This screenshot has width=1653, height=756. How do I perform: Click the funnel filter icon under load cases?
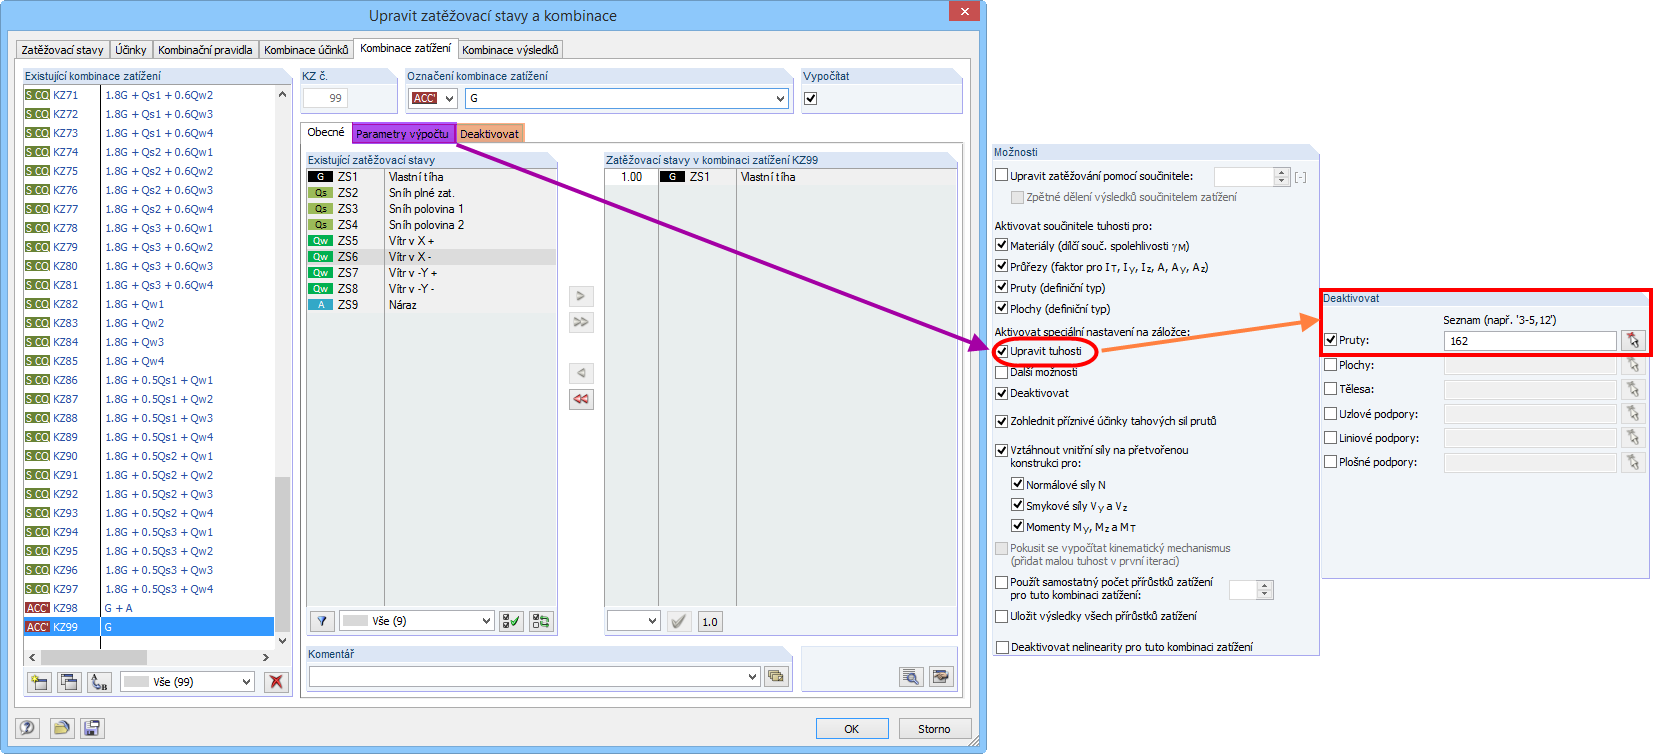[322, 621]
